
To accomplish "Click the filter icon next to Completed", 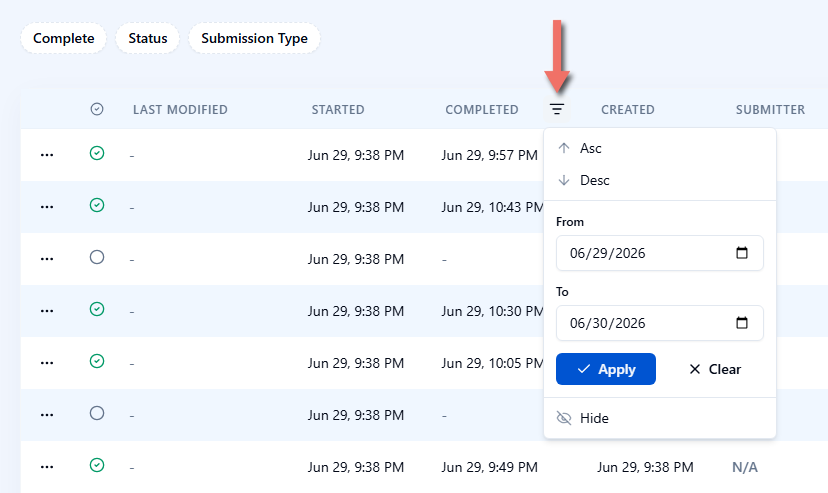I will click(x=557, y=109).
